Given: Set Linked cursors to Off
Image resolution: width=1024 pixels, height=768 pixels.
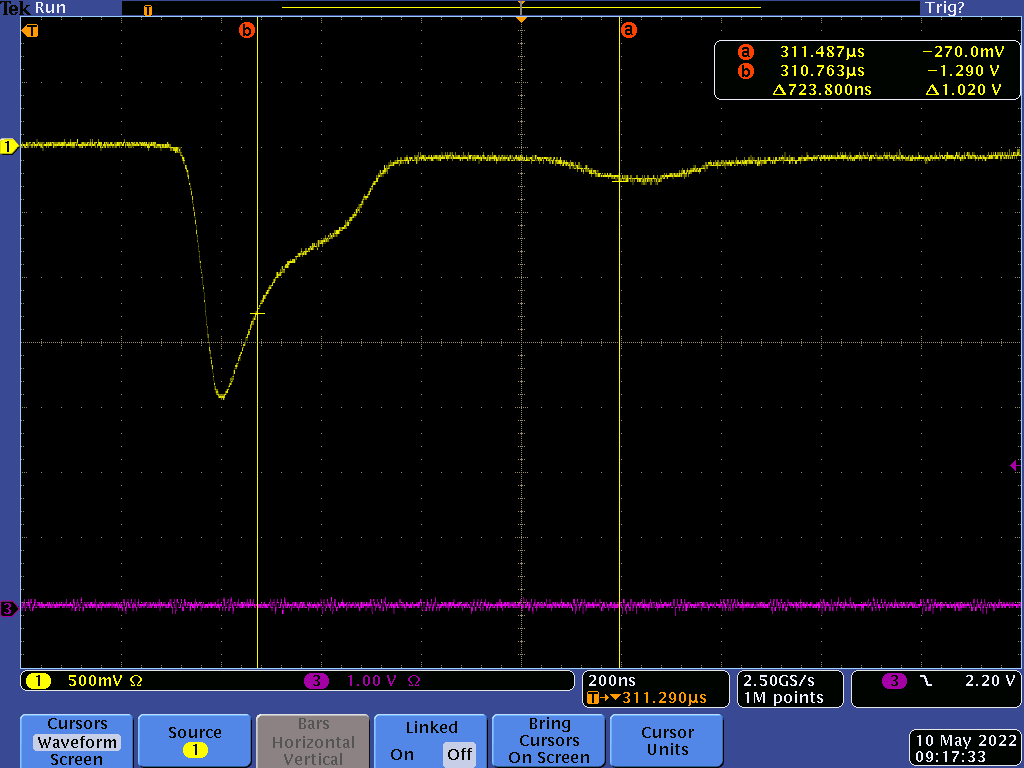Looking at the screenshot, I should click(459, 754).
